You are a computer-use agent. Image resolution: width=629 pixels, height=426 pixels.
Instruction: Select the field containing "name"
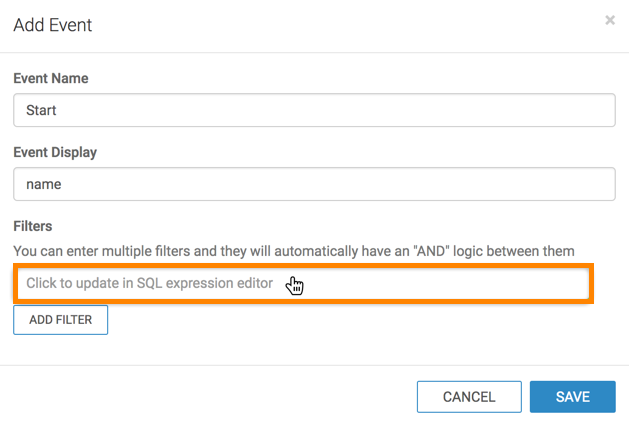[314, 184]
